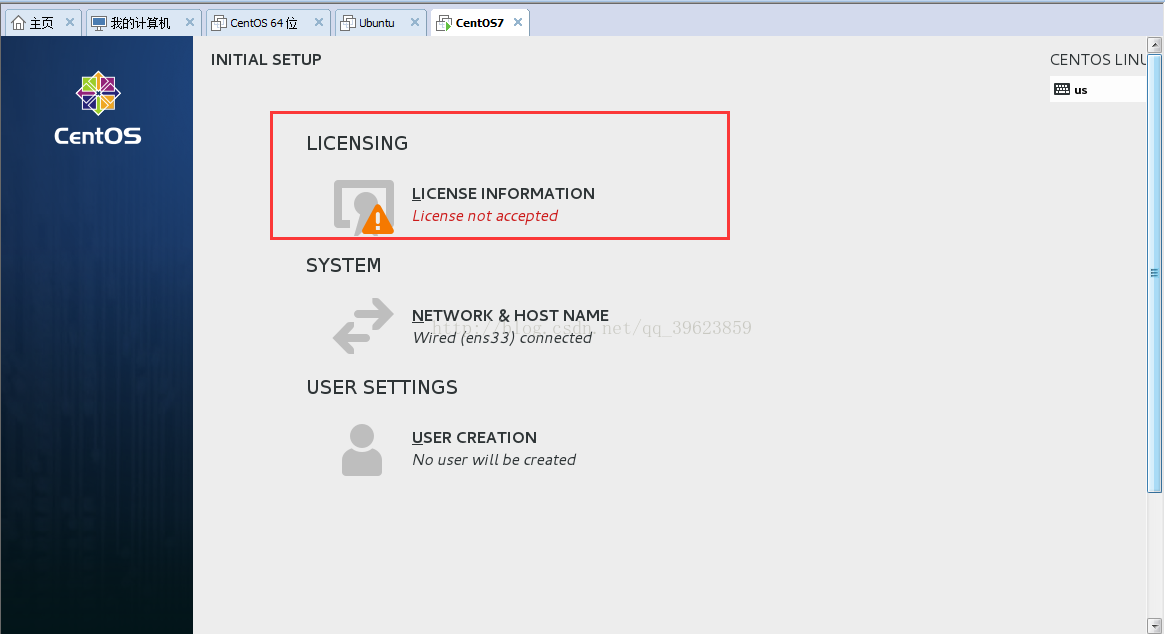Open NETWORK & HOST NAME settings

(x=510, y=315)
